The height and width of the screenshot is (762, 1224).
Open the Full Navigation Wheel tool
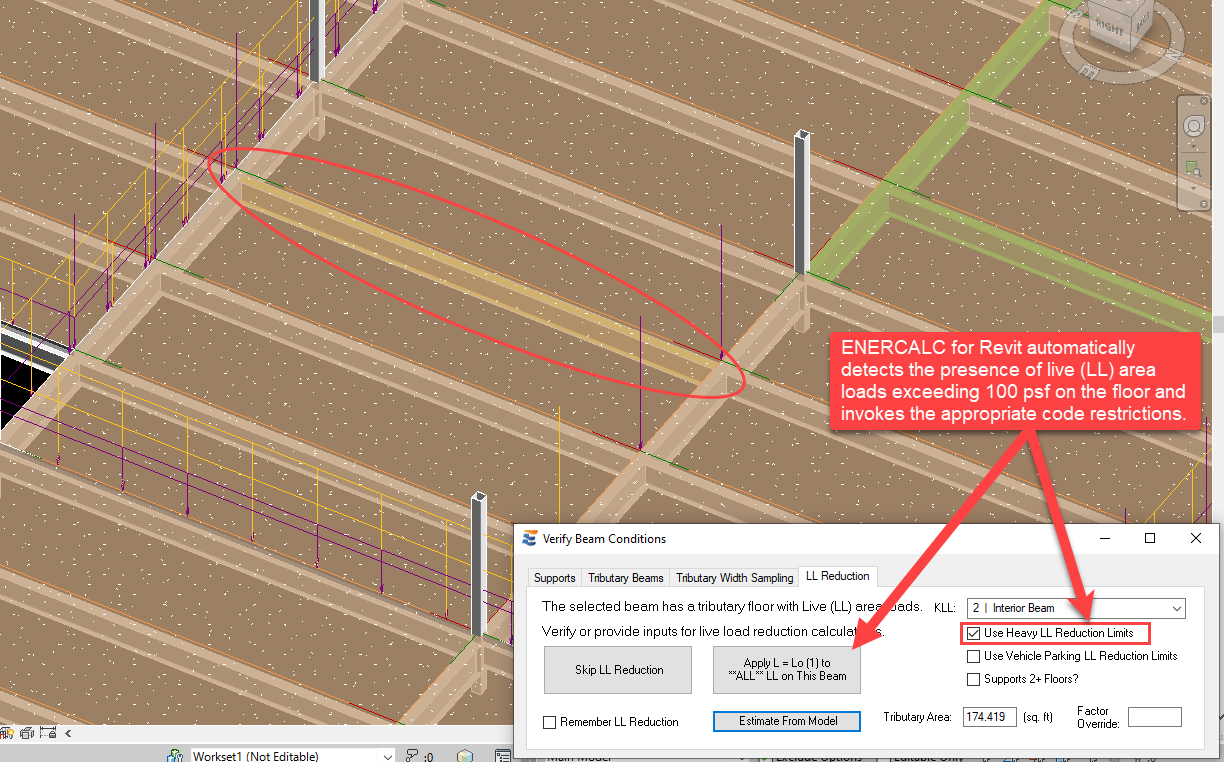[x=1194, y=127]
